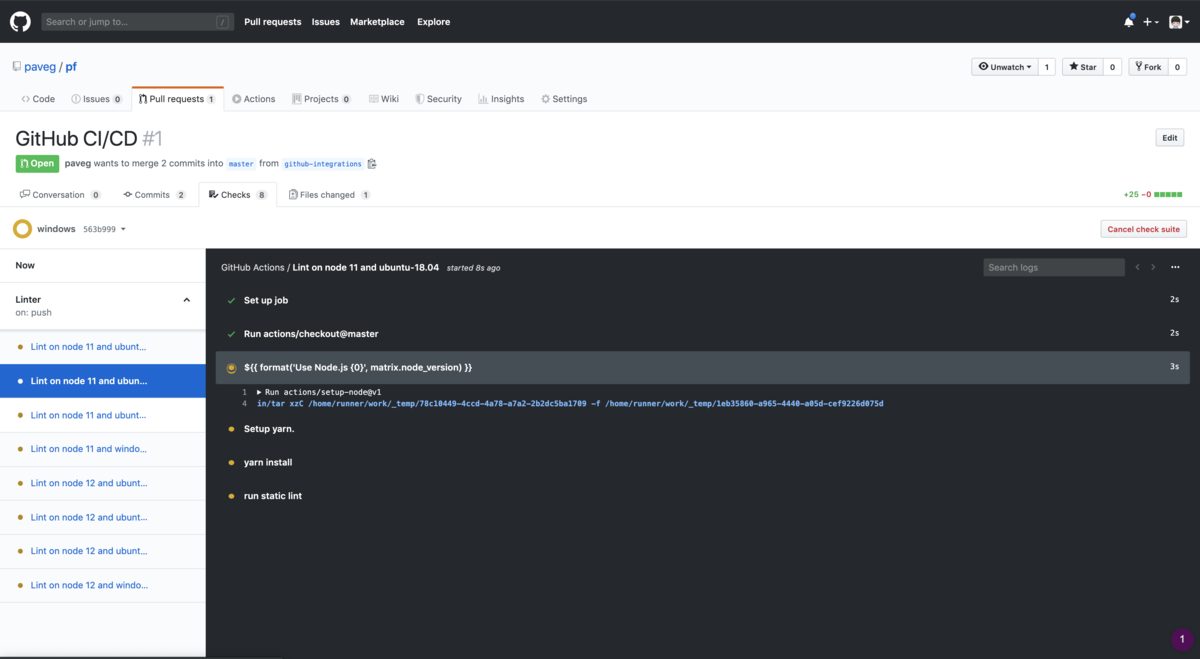Image resolution: width=1200 pixels, height=659 pixels.
Task: Collapse the Linter workflow section
Action: [x=186, y=300]
